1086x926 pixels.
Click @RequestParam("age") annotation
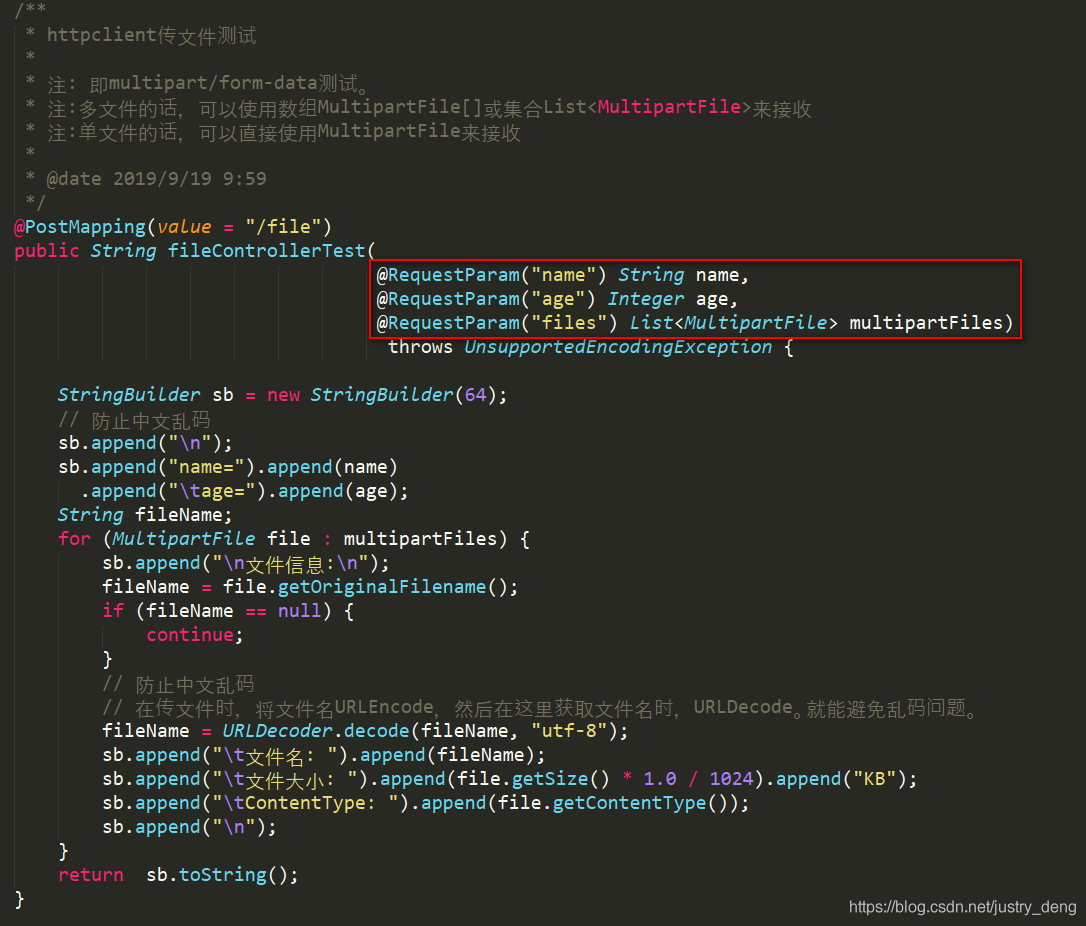click(485, 299)
